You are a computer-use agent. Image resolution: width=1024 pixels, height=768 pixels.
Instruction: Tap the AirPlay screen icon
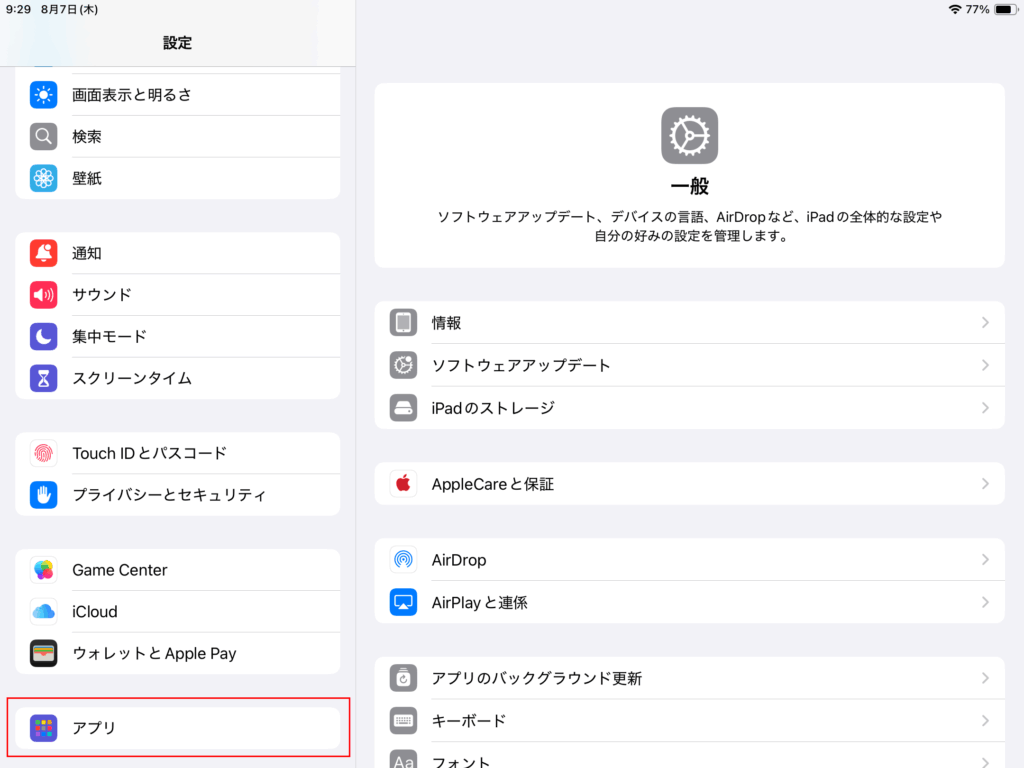pos(403,602)
